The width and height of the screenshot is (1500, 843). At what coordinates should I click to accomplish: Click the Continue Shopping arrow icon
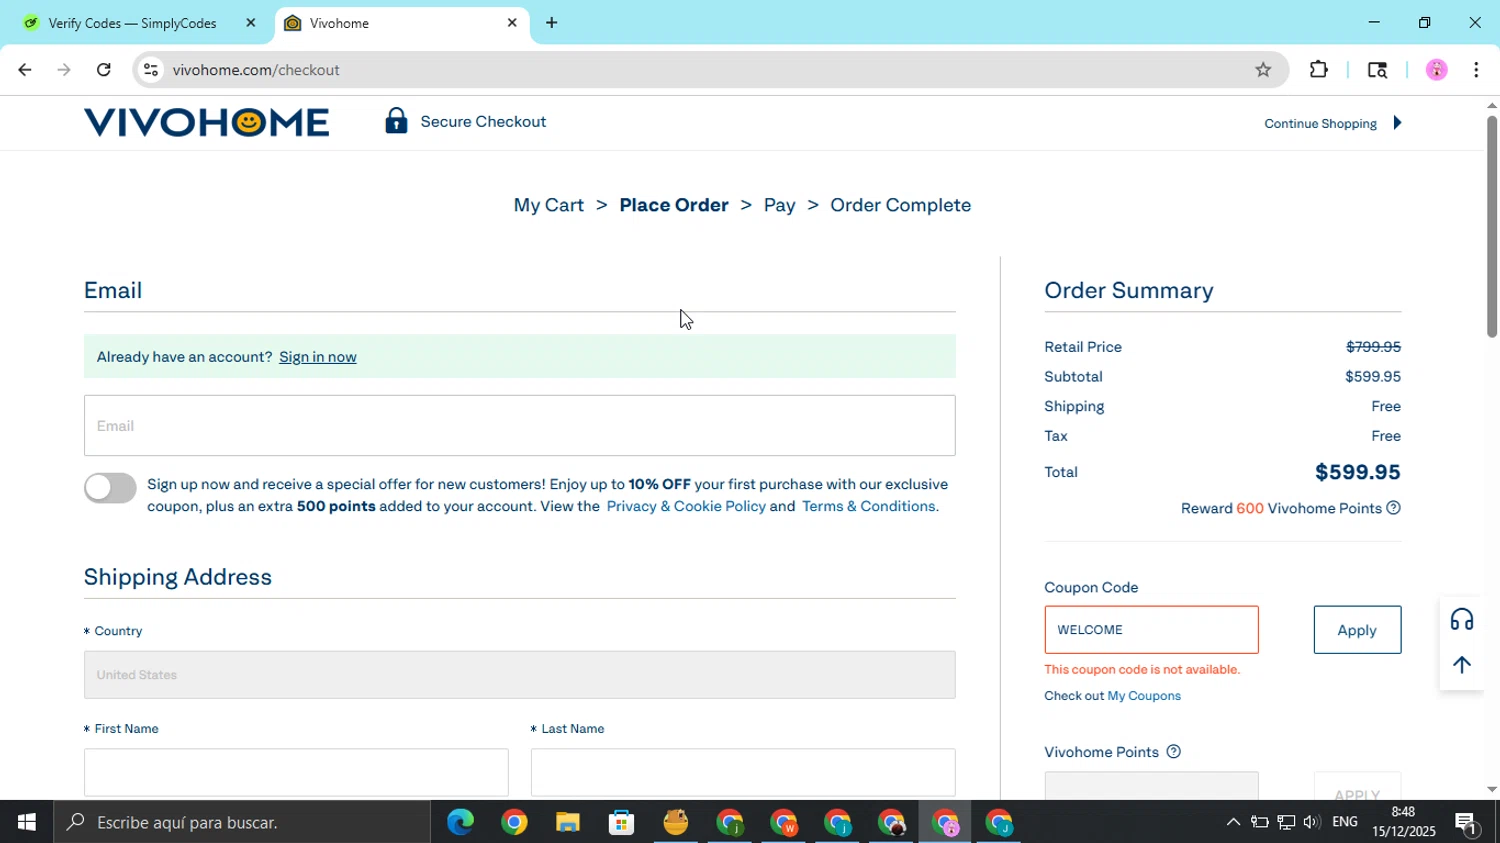coord(1397,123)
